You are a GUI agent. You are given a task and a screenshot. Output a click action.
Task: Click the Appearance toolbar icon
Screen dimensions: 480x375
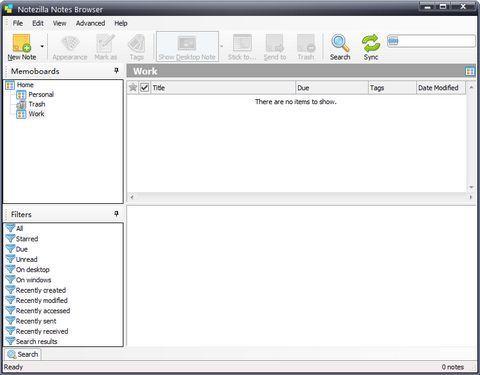pyautogui.click(x=70, y=47)
